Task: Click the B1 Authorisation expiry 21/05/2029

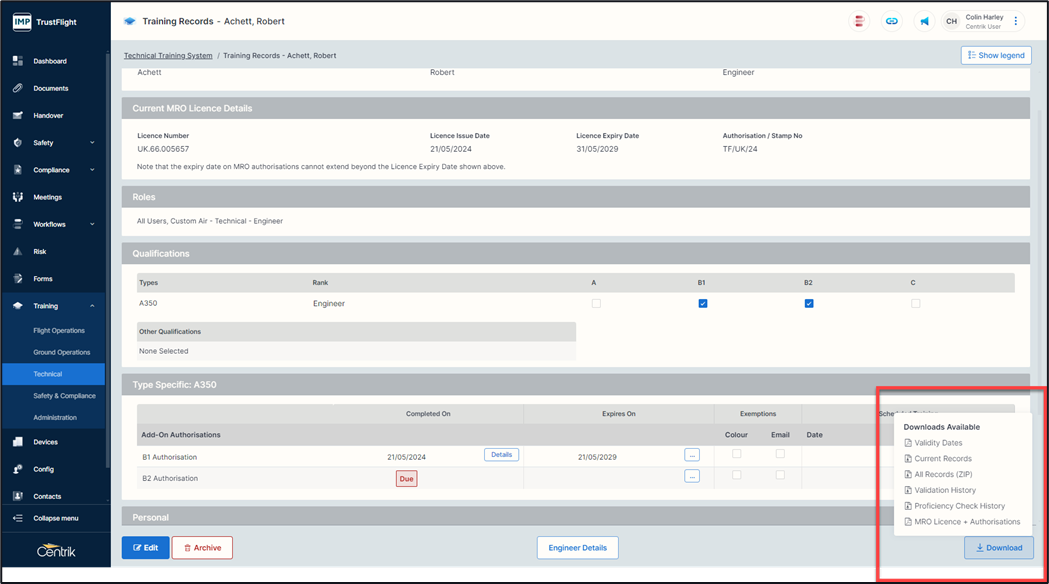Action: click(597, 458)
